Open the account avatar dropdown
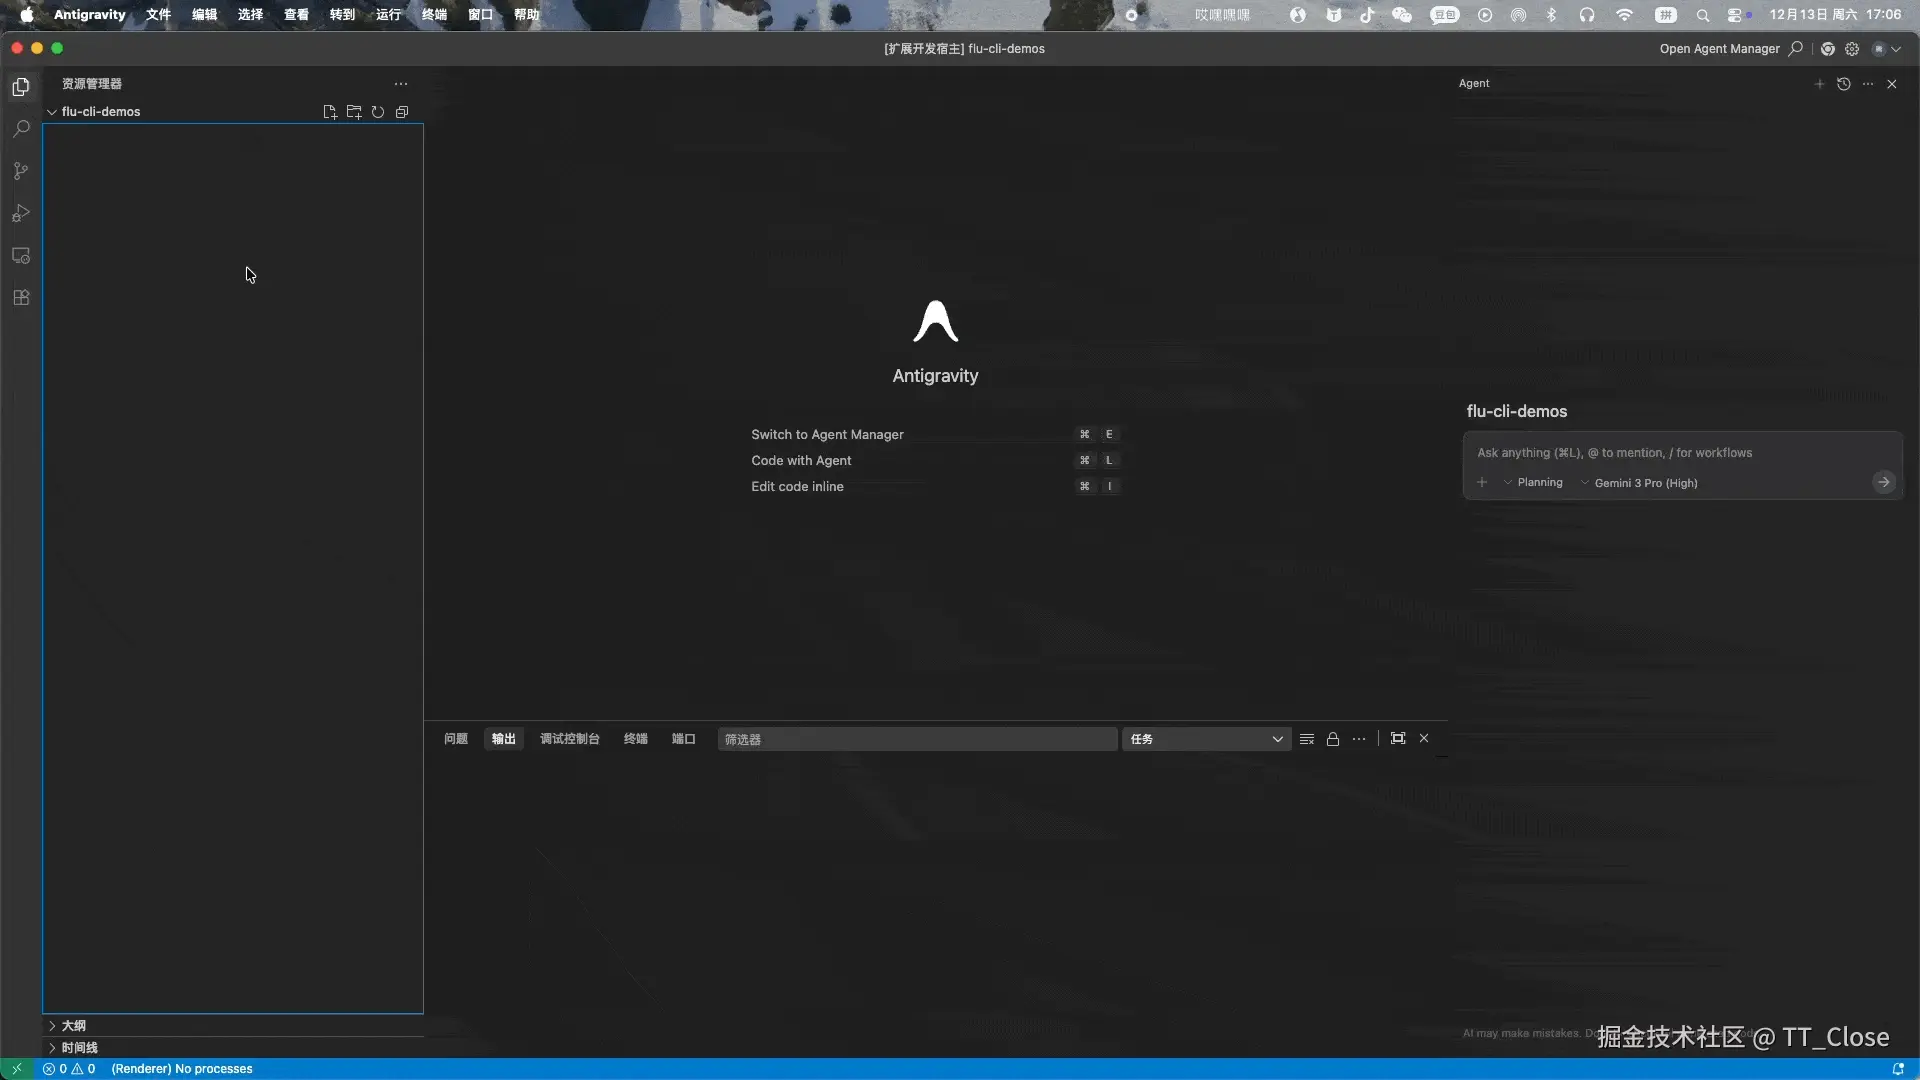The image size is (1920, 1080). coord(1887,49)
